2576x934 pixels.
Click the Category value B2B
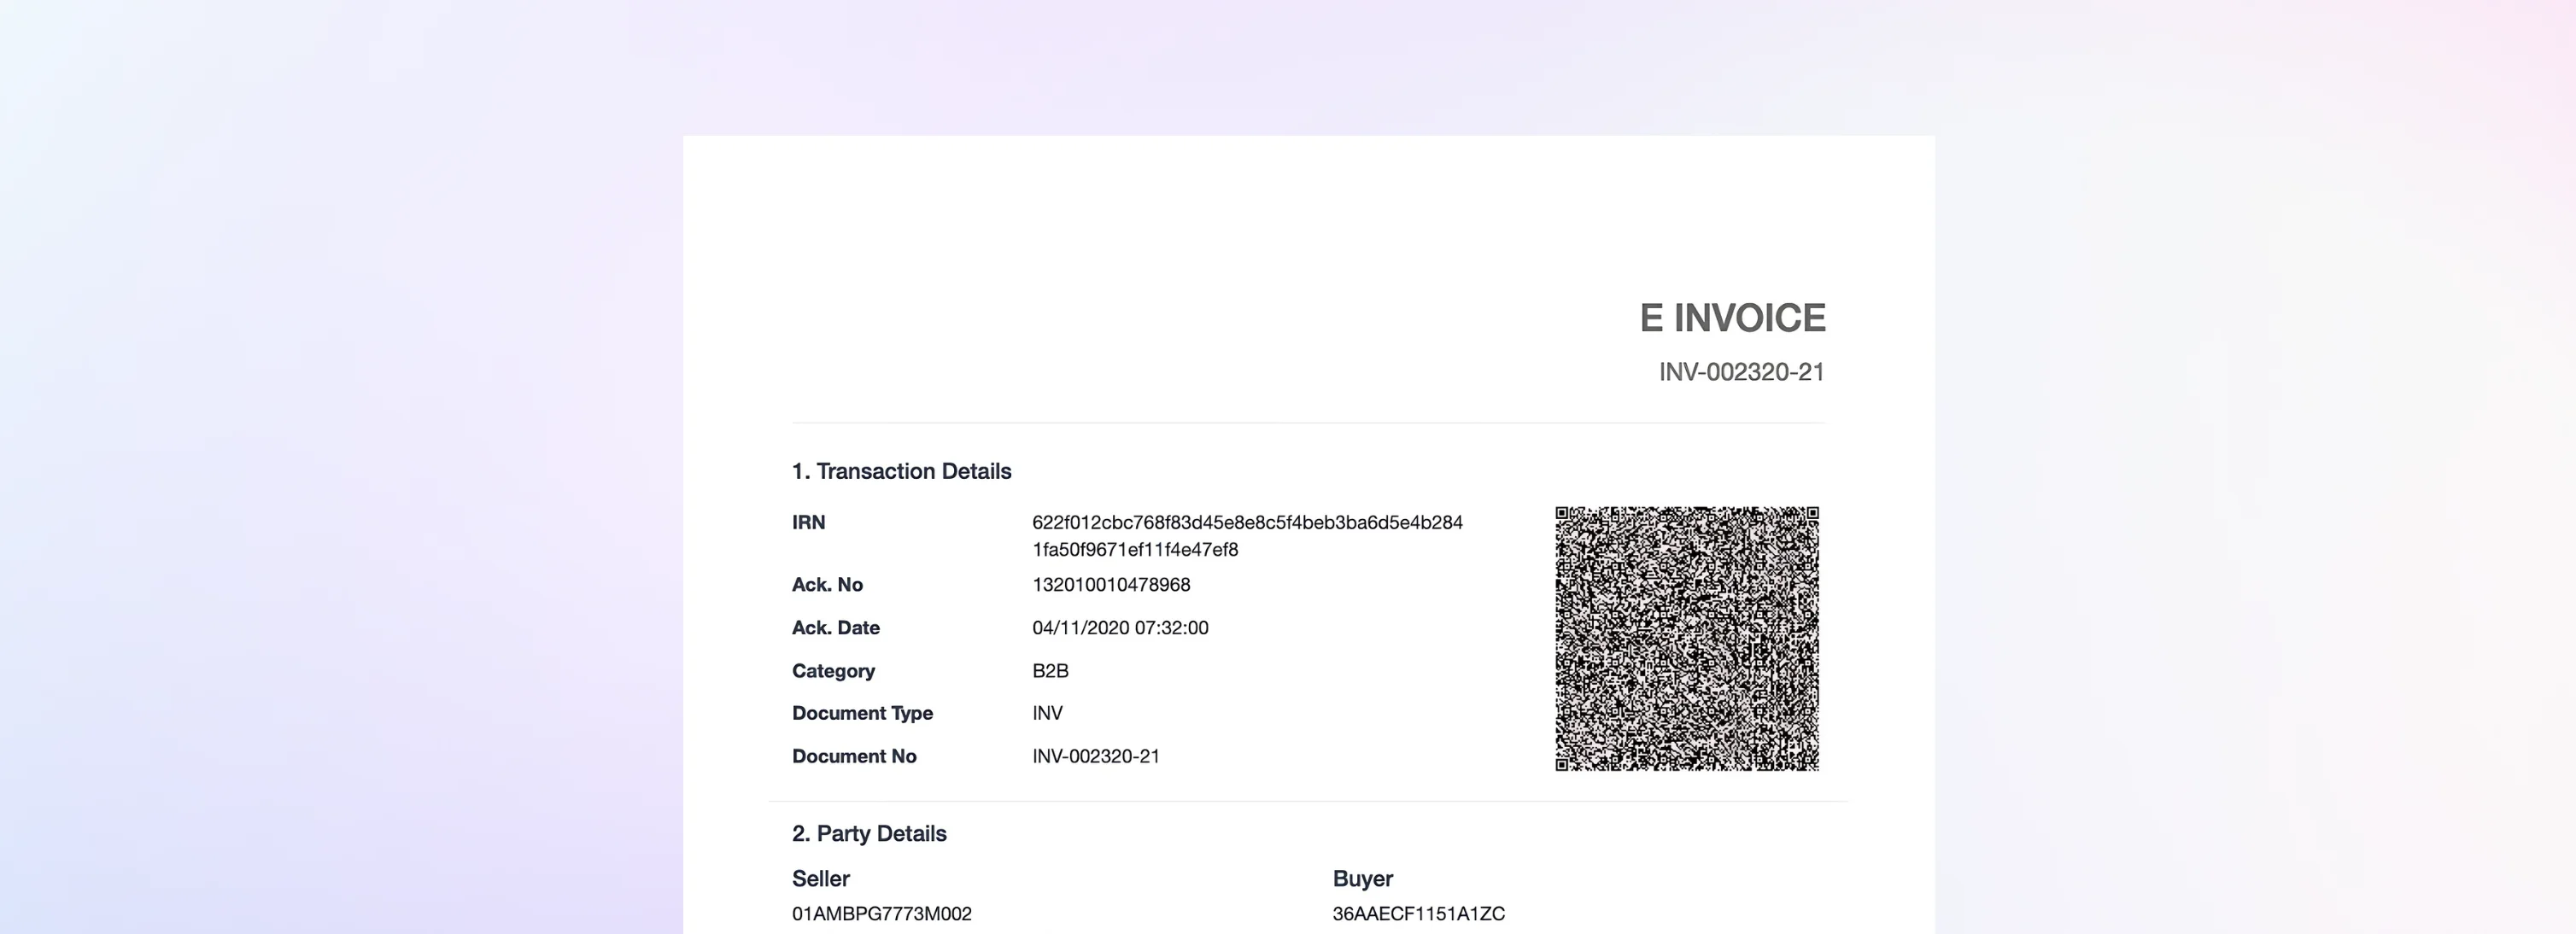[1049, 671]
